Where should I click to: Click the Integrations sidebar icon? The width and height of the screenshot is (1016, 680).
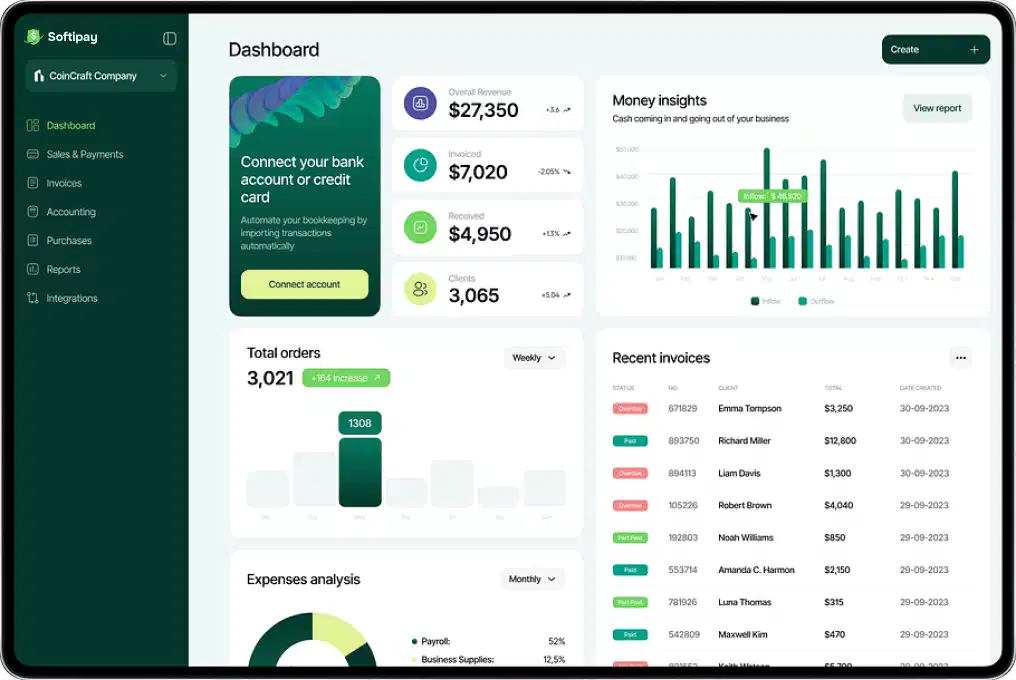33,299
